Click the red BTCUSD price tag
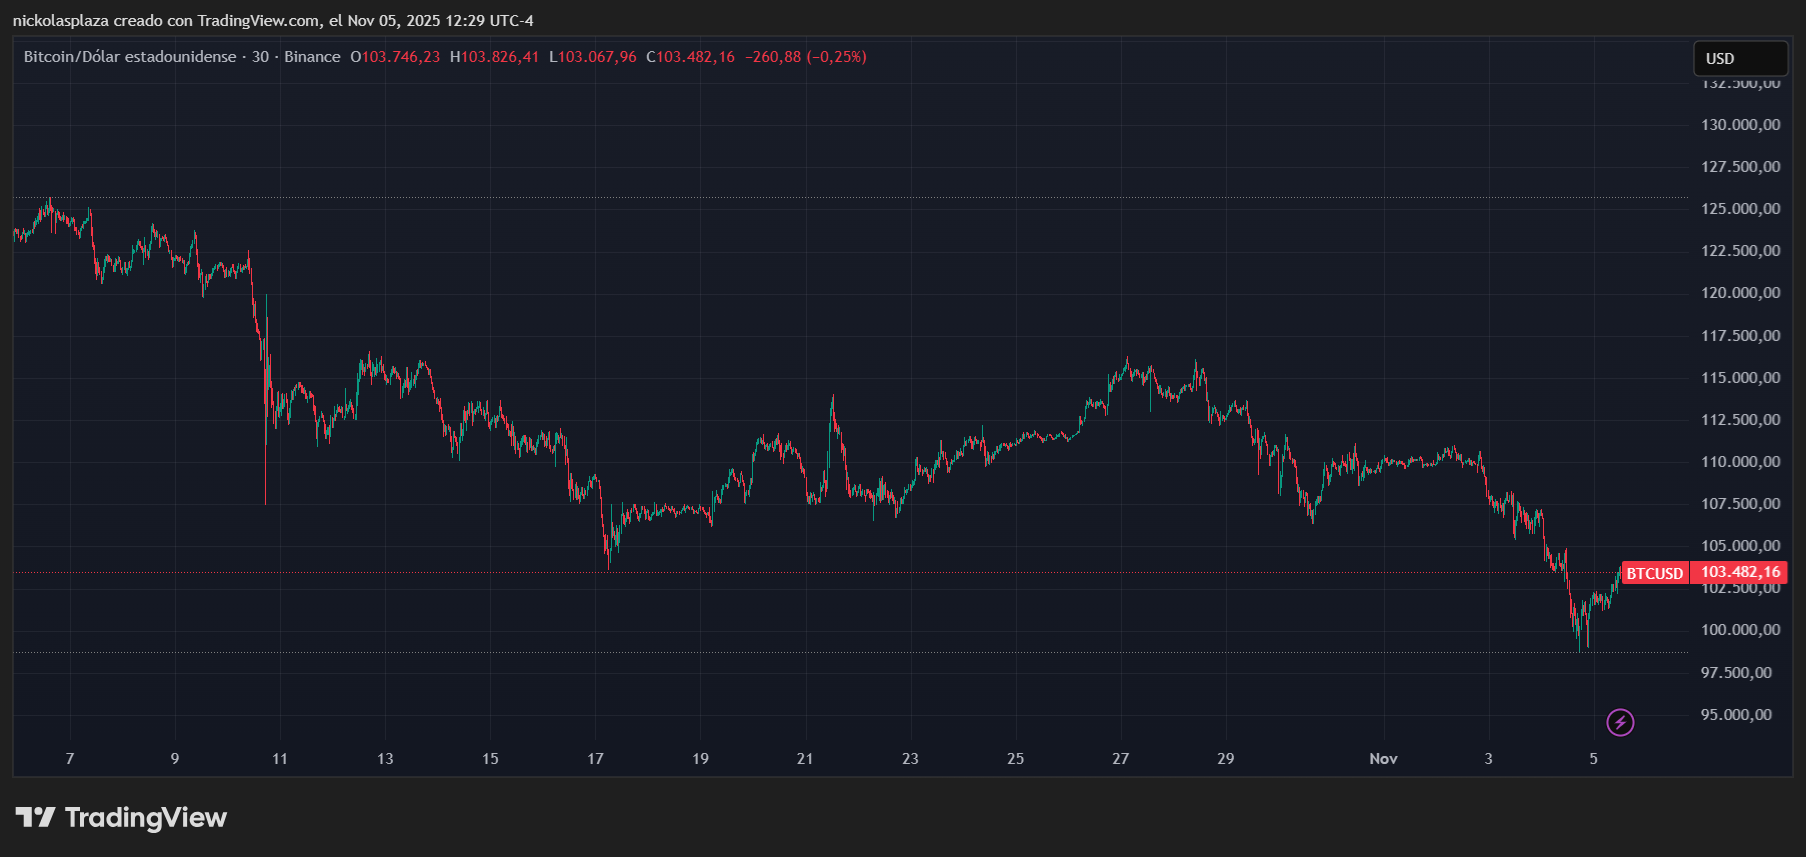1806x857 pixels. [1654, 573]
